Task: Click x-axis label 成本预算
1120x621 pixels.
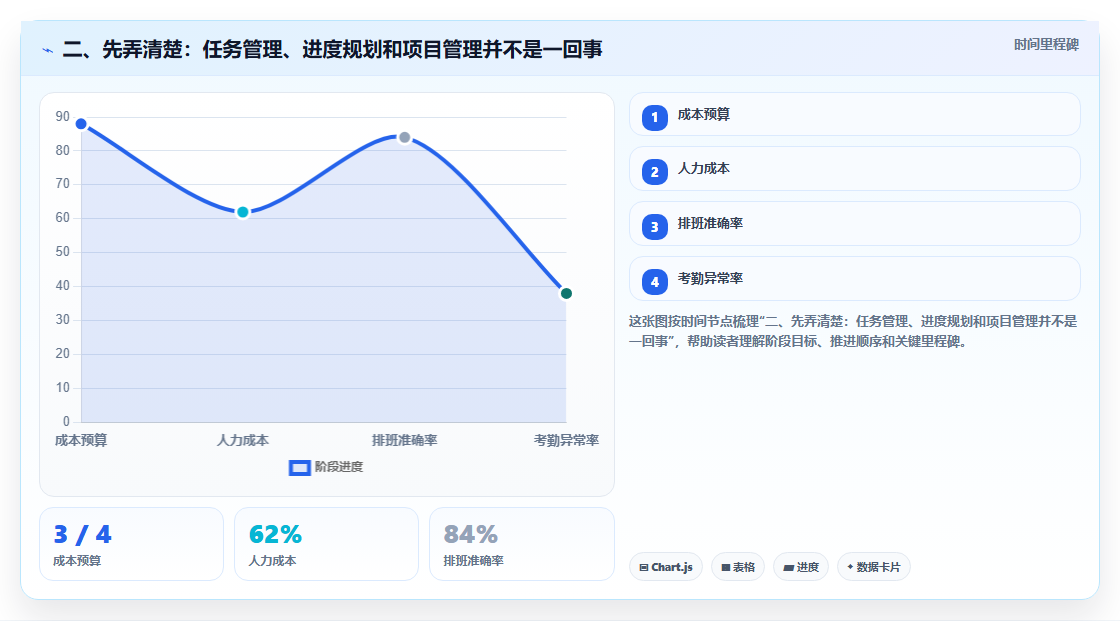Action: click(x=81, y=440)
